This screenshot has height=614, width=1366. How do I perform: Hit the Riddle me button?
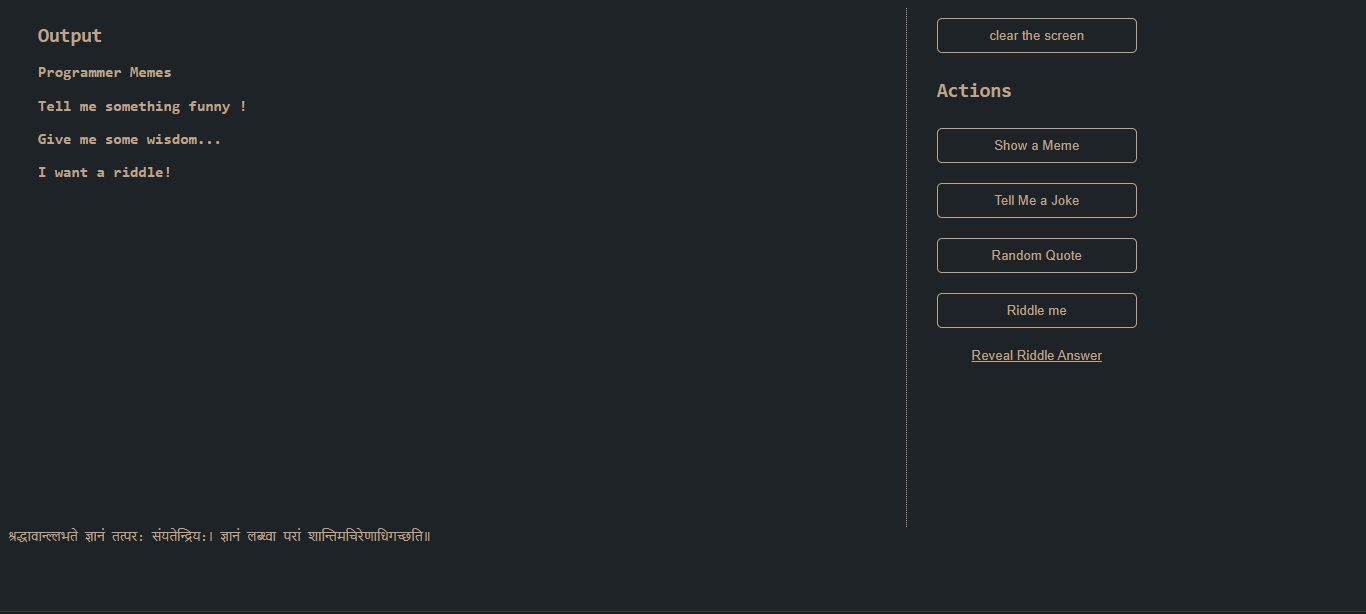[1036, 310]
